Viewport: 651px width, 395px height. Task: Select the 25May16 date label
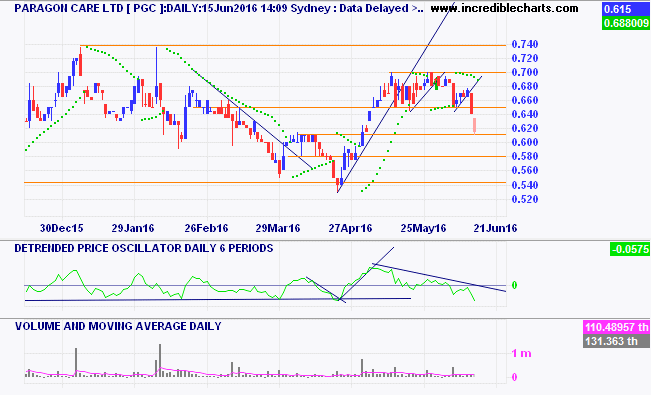click(423, 228)
